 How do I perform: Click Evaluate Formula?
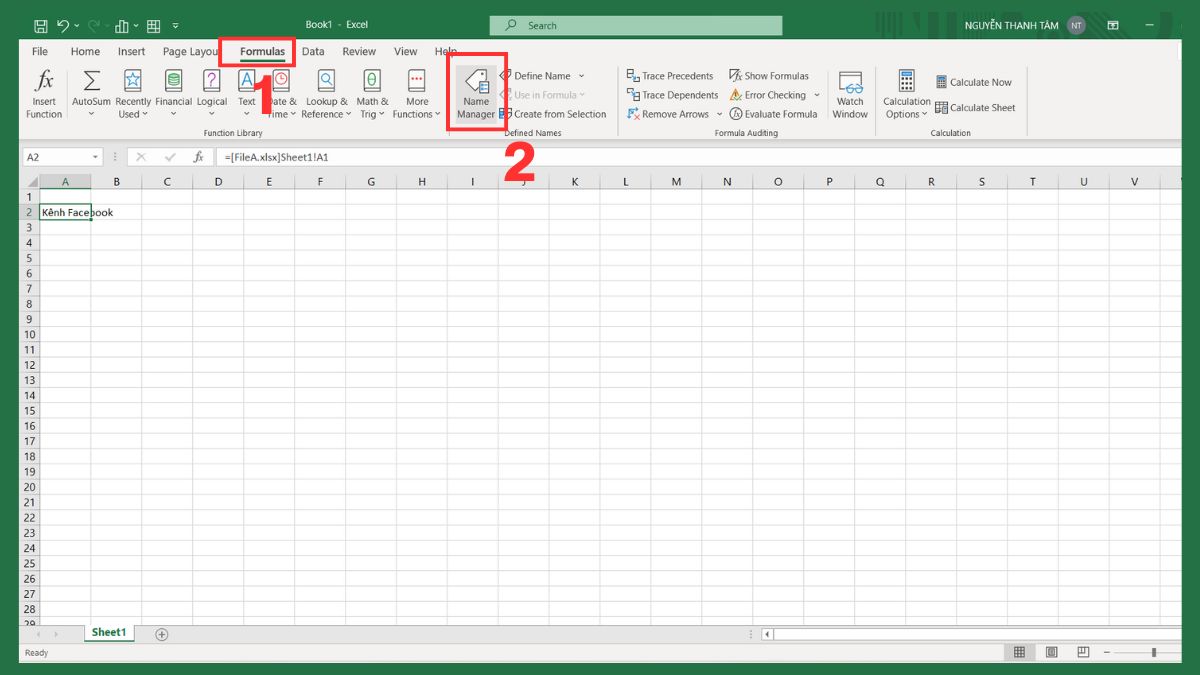tap(774, 114)
